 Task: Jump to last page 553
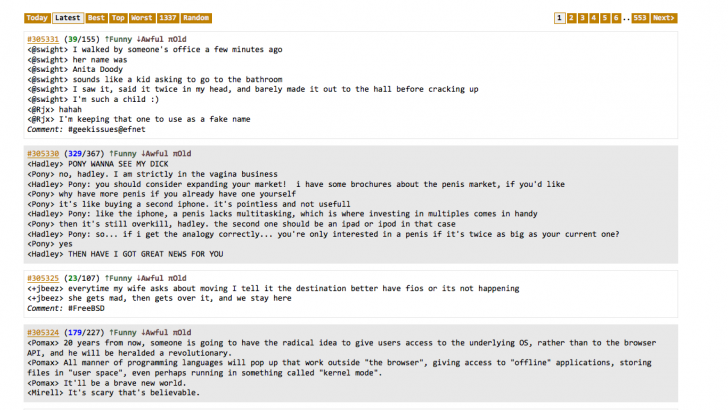click(640, 18)
